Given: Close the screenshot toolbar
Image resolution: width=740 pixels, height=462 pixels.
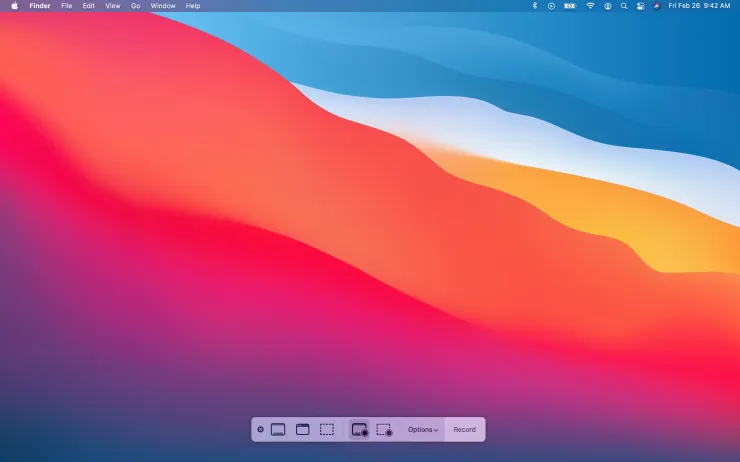Looking at the screenshot, I should tap(260, 430).
